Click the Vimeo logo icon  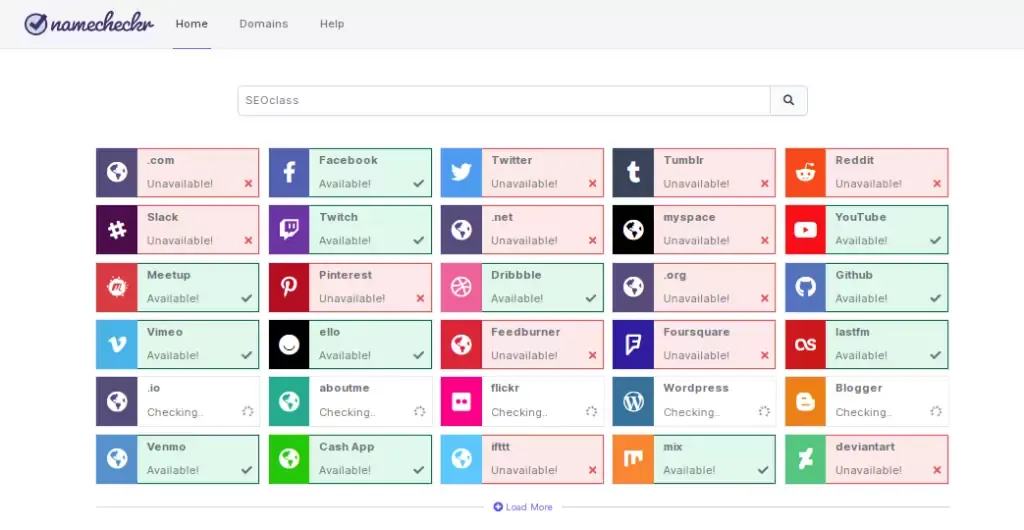[x=117, y=345]
